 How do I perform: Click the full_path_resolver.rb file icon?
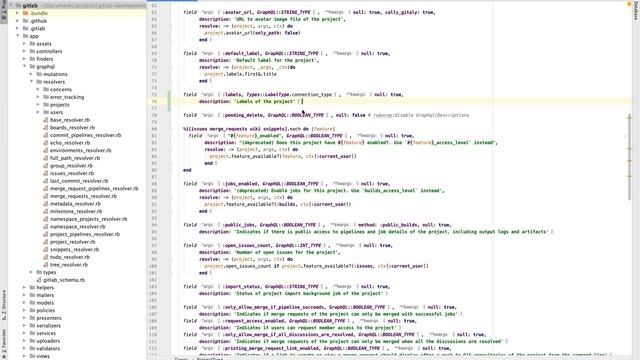pyautogui.click(x=46, y=158)
